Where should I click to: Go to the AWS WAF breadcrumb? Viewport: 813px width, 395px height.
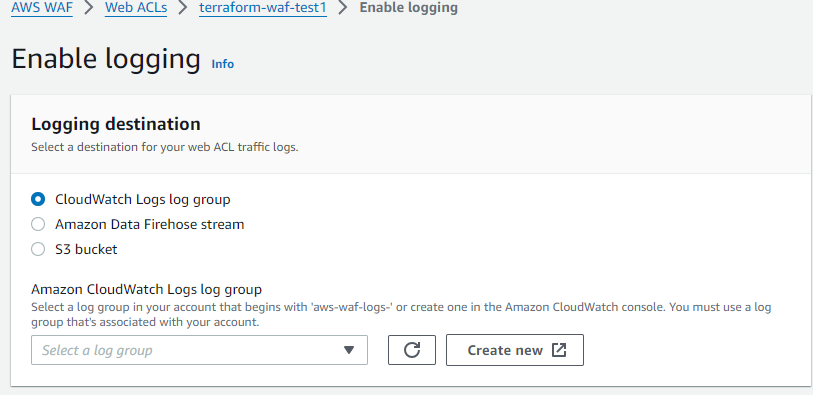pos(42,8)
